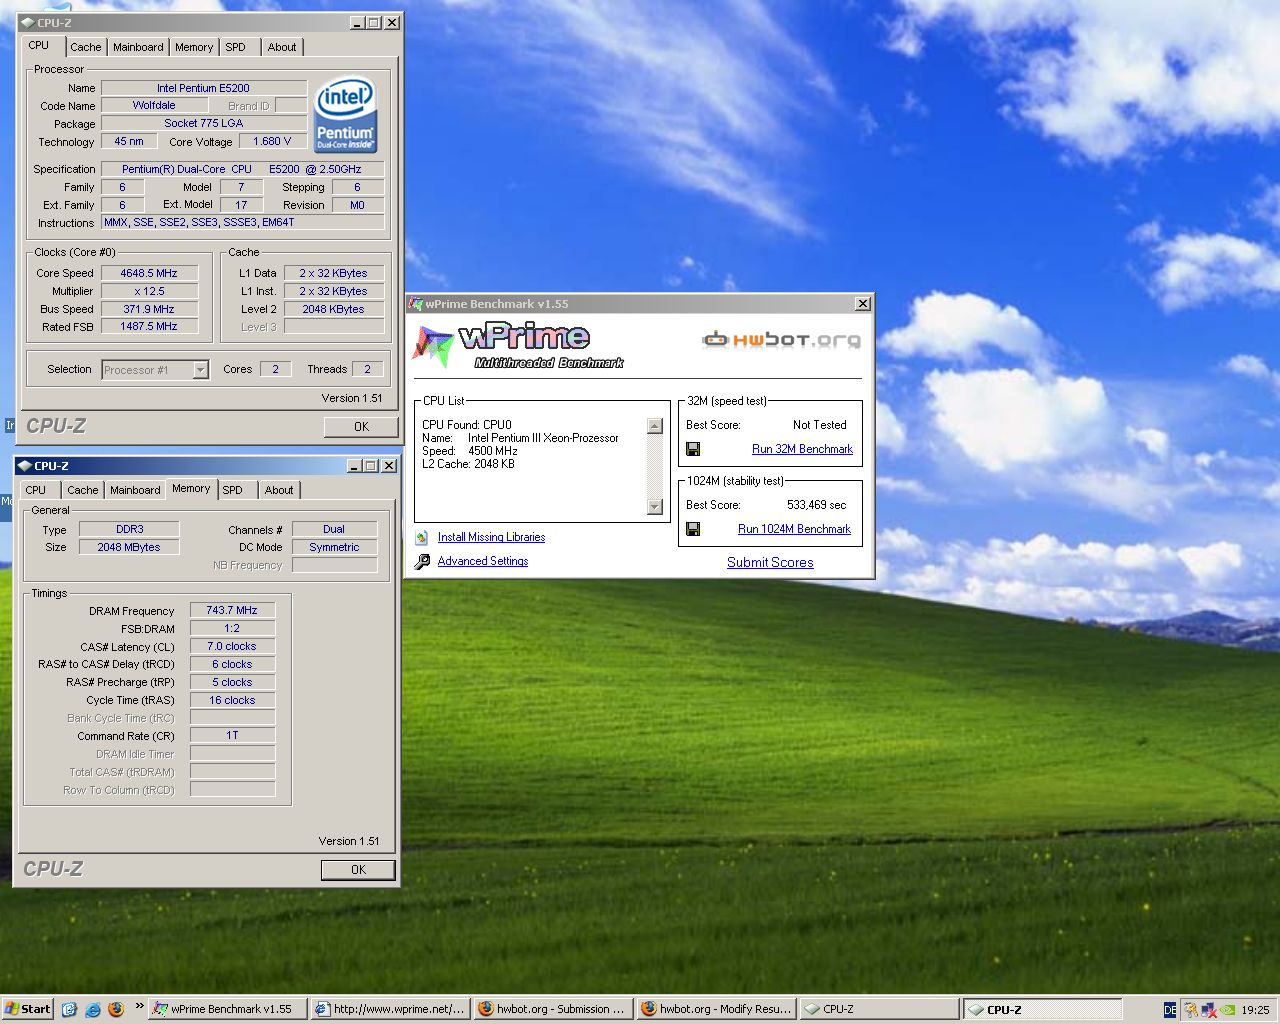Click the Submit Scores link

pos(770,562)
